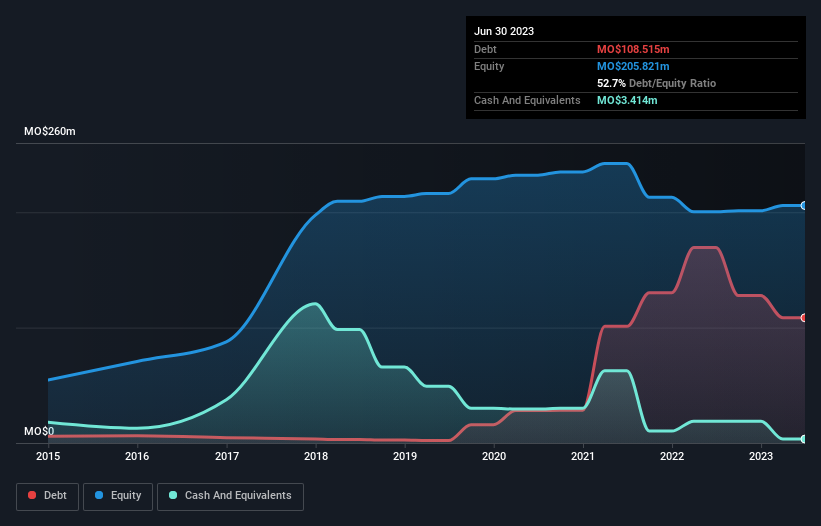Click the 2017 x-axis label
This screenshot has height=526, width=821.
click(x=227, y=456)
